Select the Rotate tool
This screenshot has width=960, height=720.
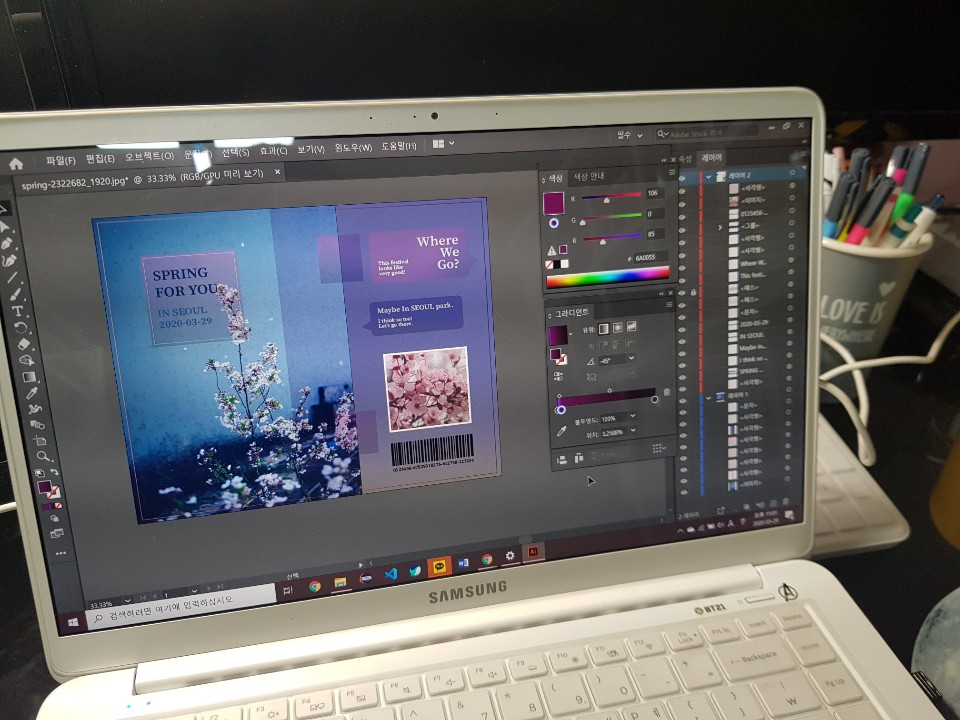pos(21,327)
